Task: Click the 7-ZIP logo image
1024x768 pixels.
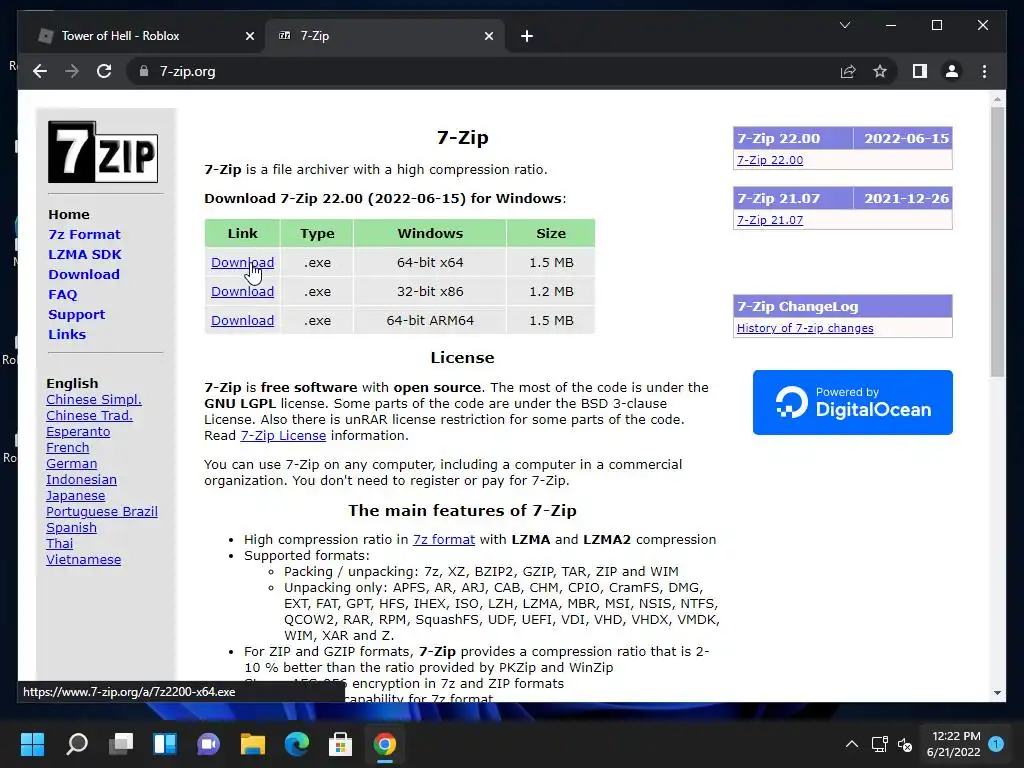Action: [103, 152]
